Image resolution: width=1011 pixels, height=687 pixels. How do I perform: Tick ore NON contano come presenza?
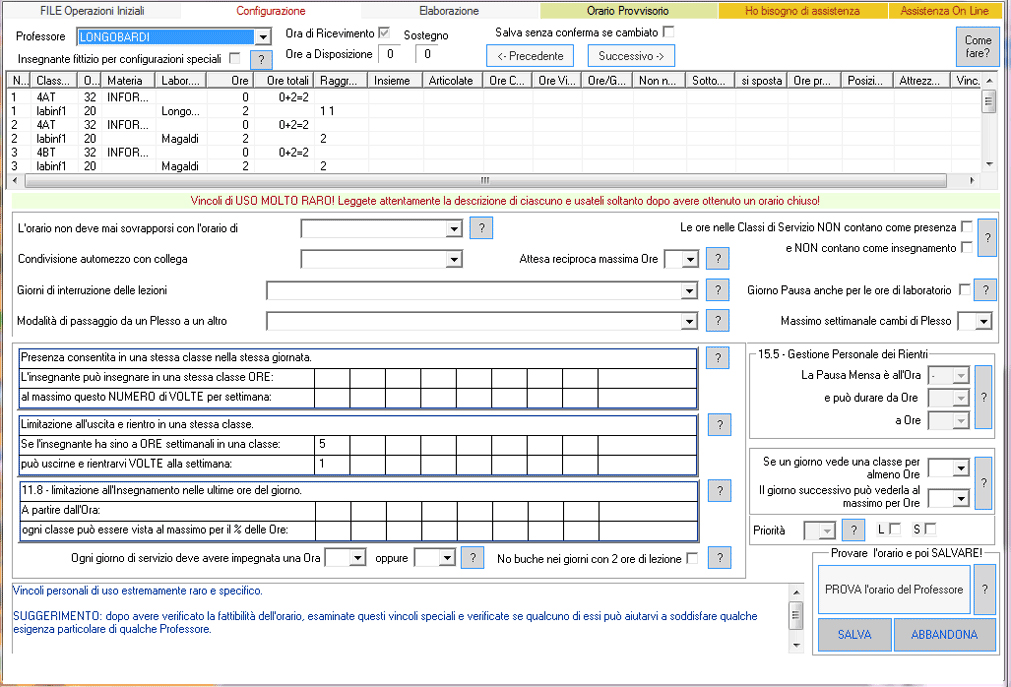[967, 226]
